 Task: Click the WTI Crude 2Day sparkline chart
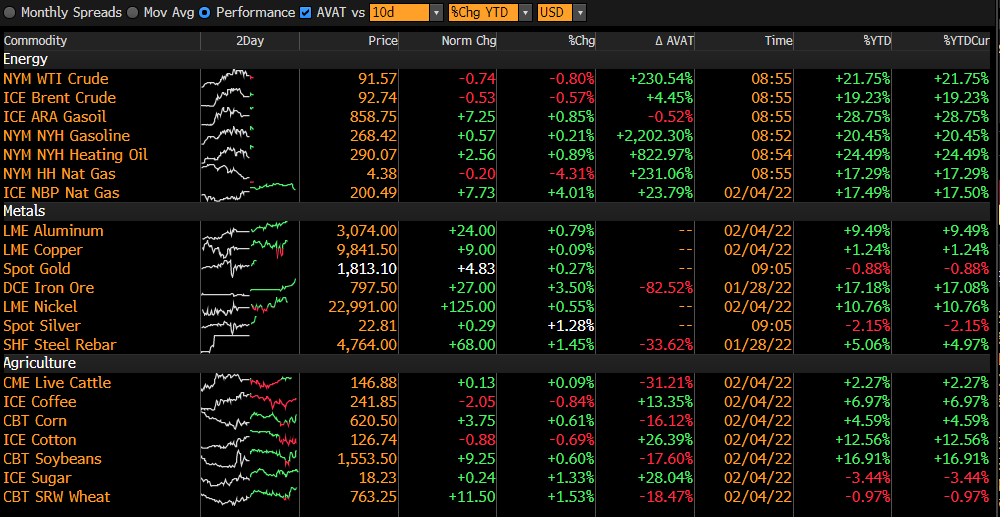pyautogui.click(x=228, y=79)
